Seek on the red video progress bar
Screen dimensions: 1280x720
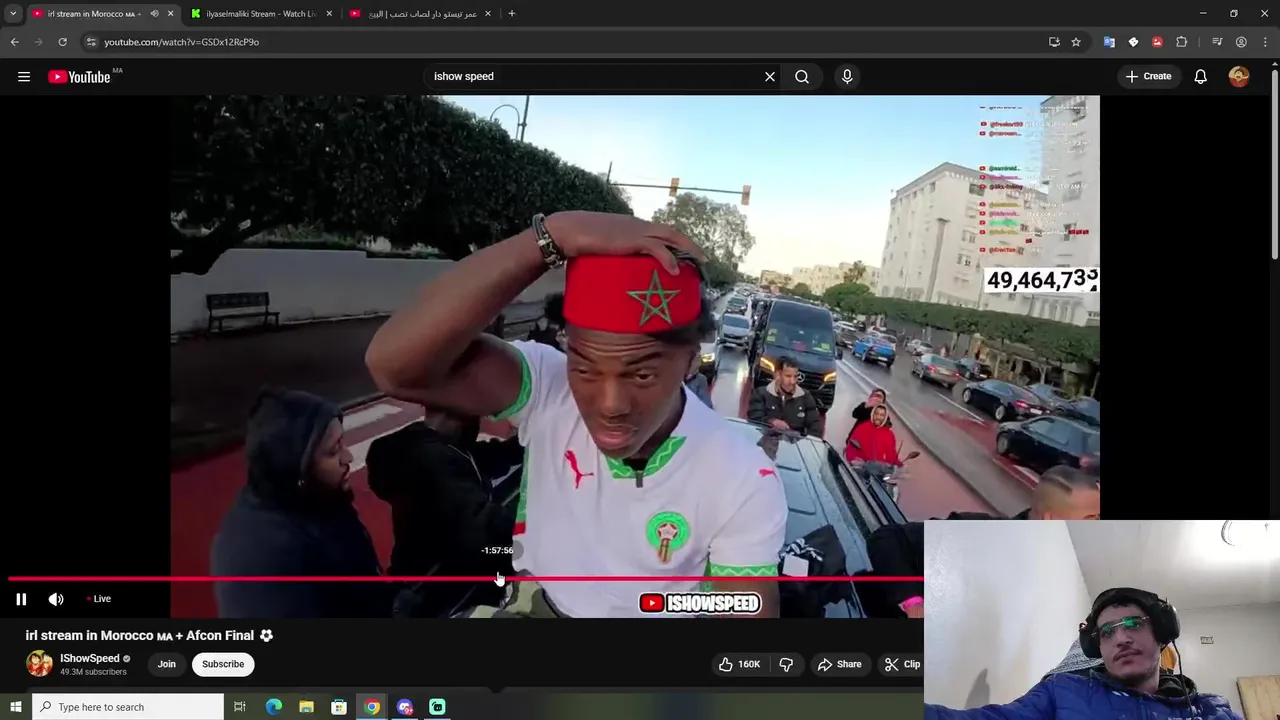pyautogui.click(x=465, y=578)
